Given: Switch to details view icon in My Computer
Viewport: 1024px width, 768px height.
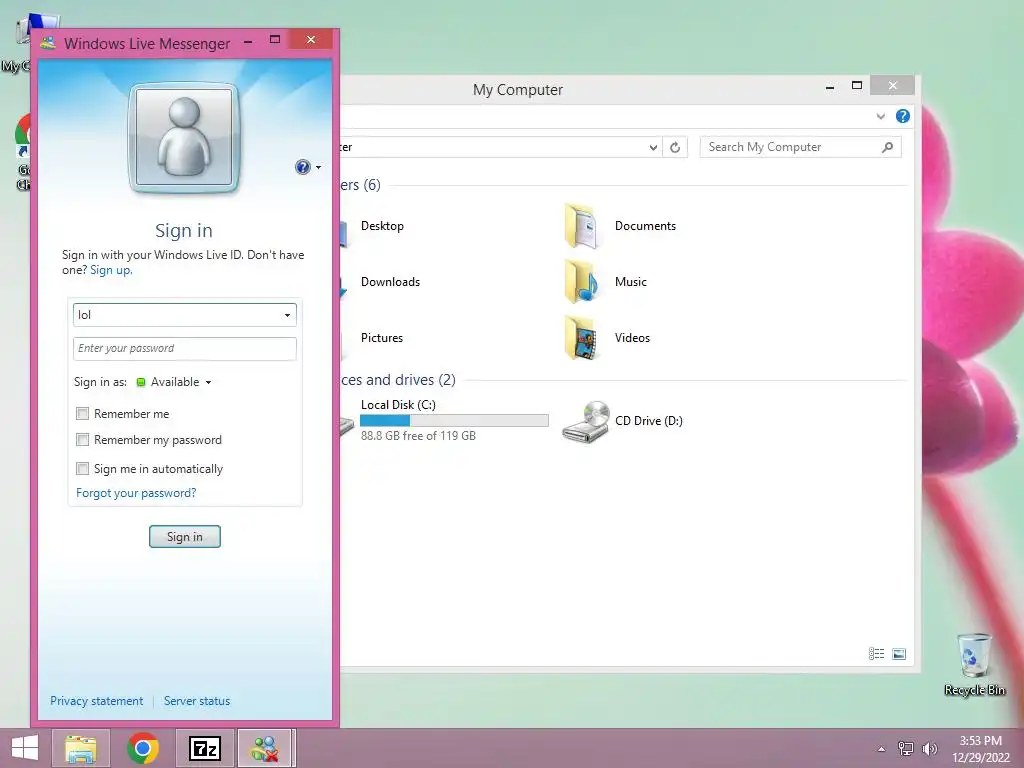Looking at the screenshot, I should pyautogui.click(x=876, y=654).
